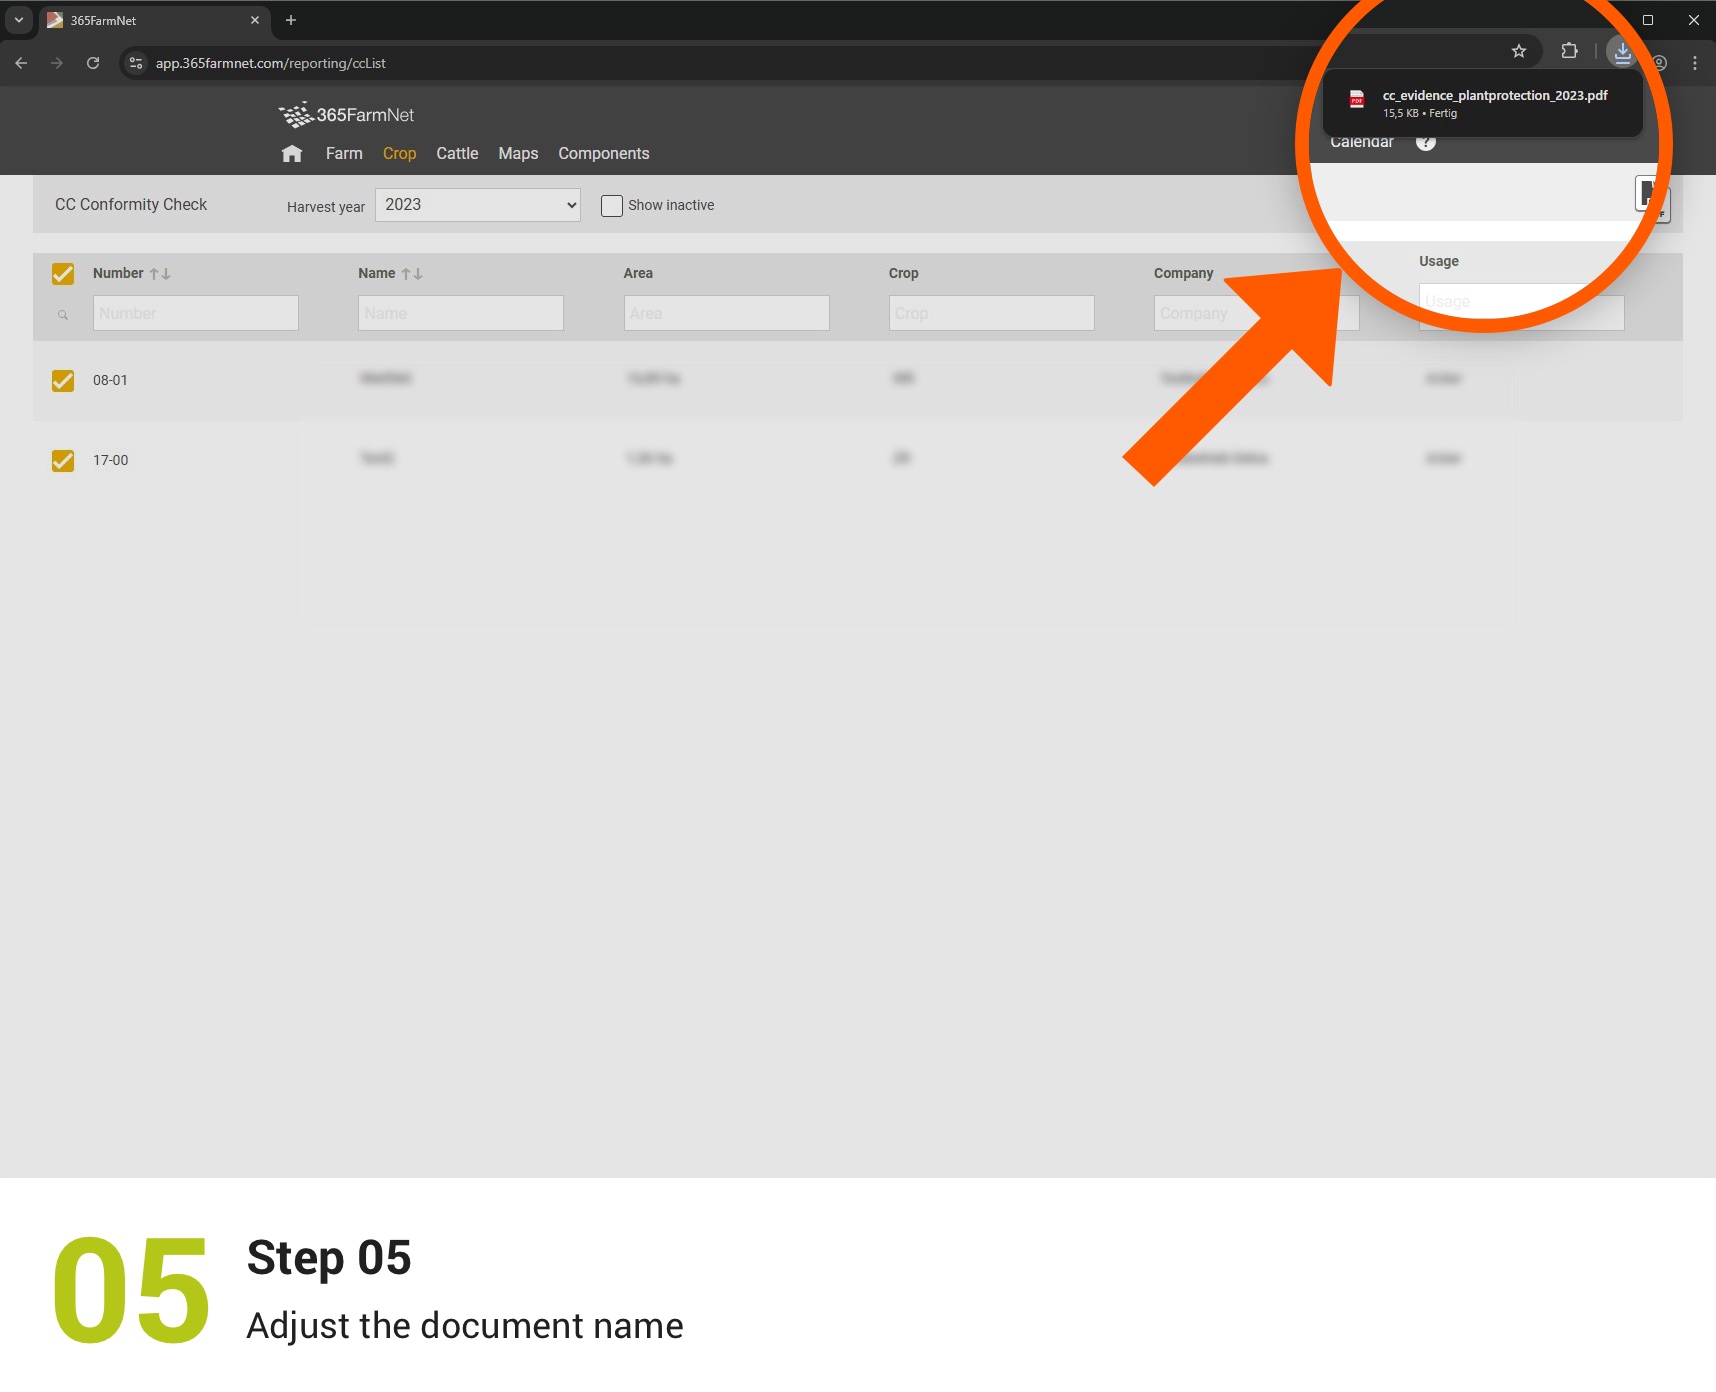Navigate back in the browser
This screenshot has width=1716, height=1392.
tap(21, 63)
